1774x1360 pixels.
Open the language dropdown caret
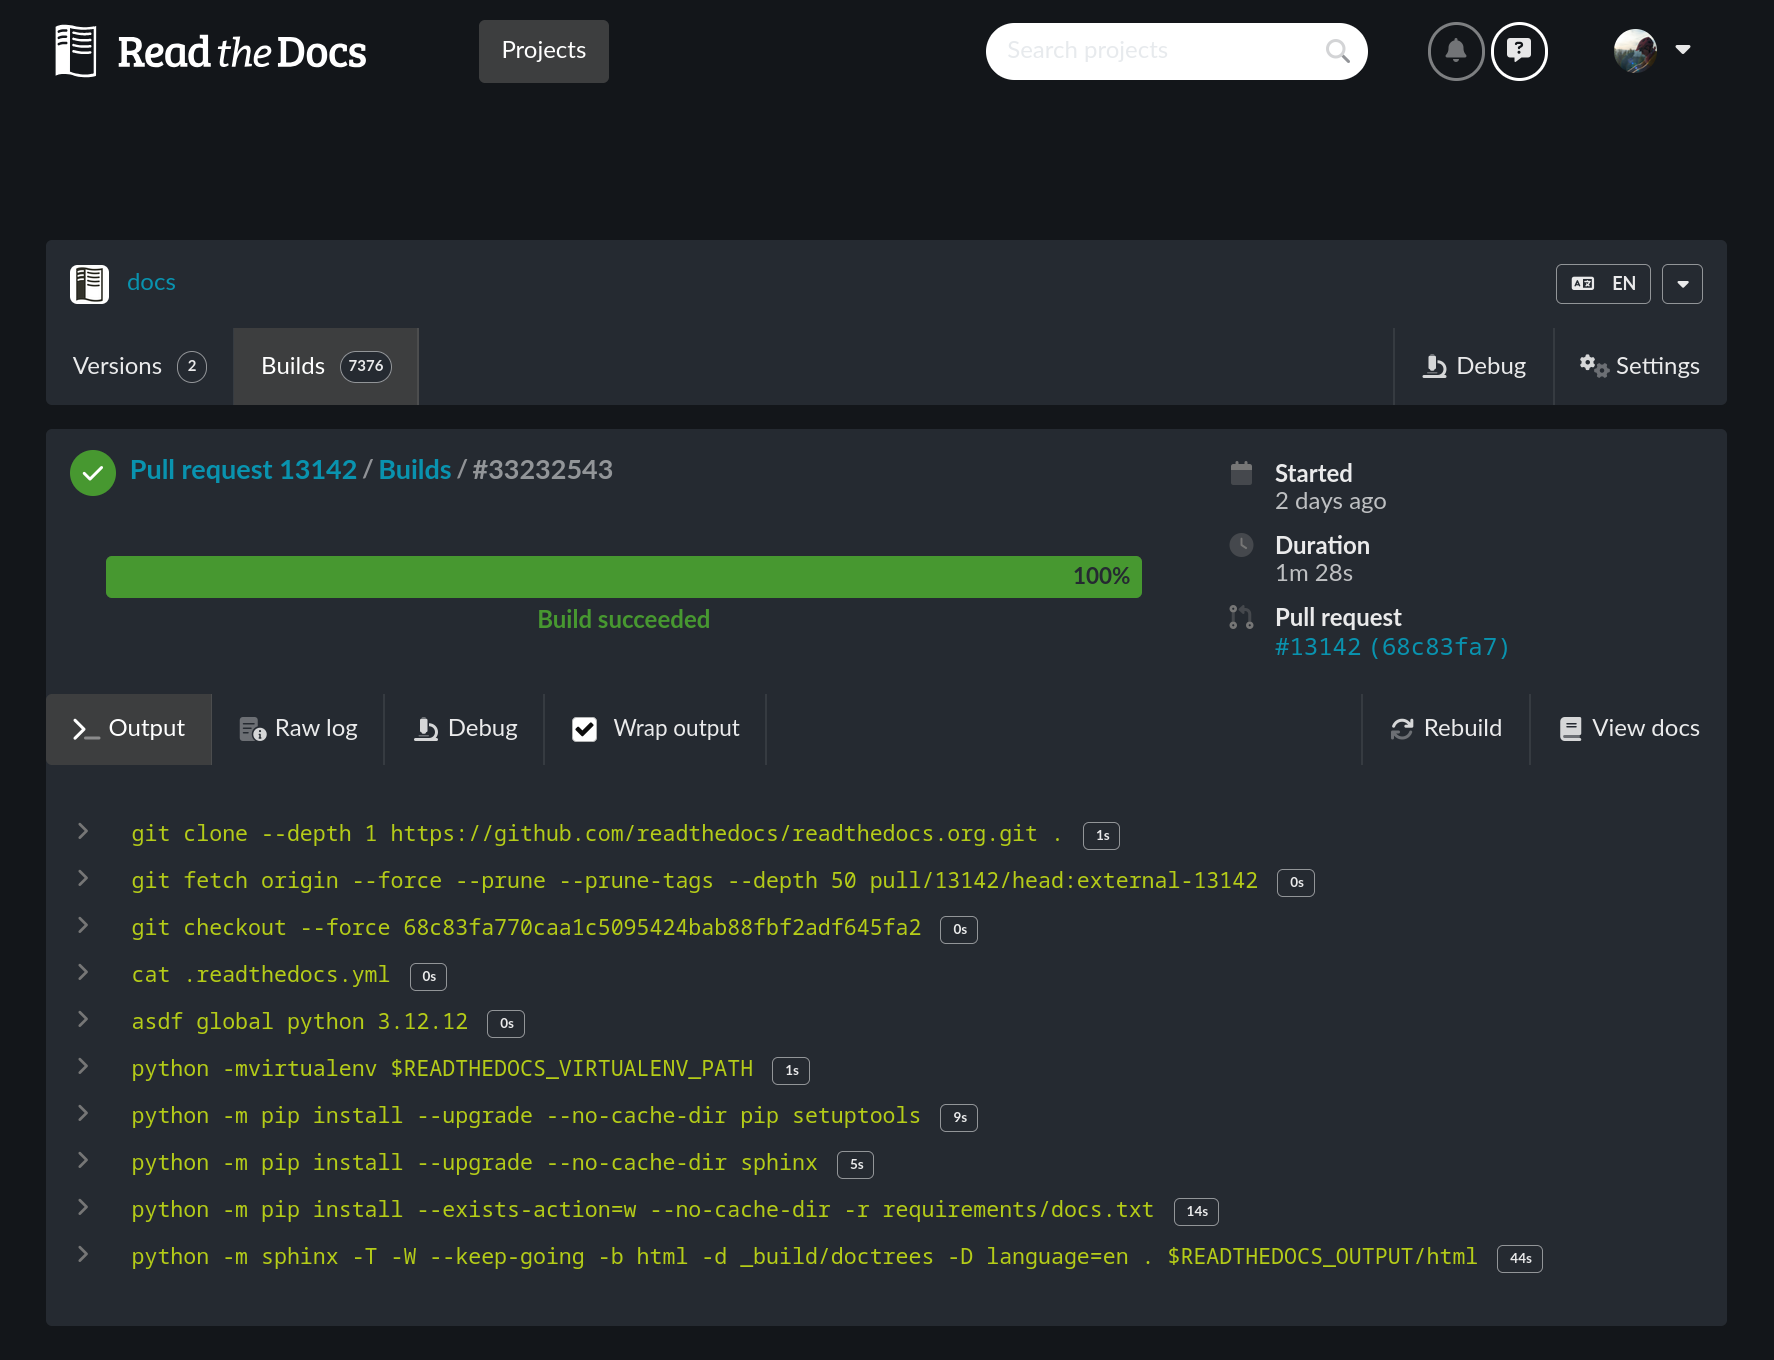[x=1682, y=284]
